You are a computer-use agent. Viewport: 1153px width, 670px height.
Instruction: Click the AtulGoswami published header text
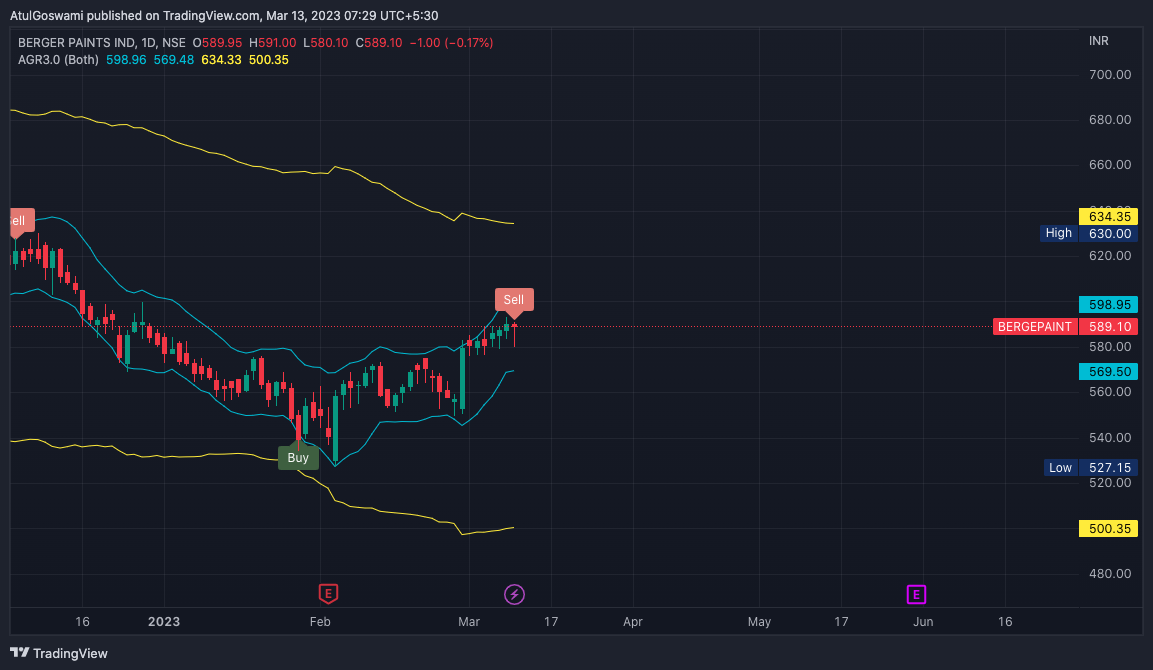click(224, 15)
